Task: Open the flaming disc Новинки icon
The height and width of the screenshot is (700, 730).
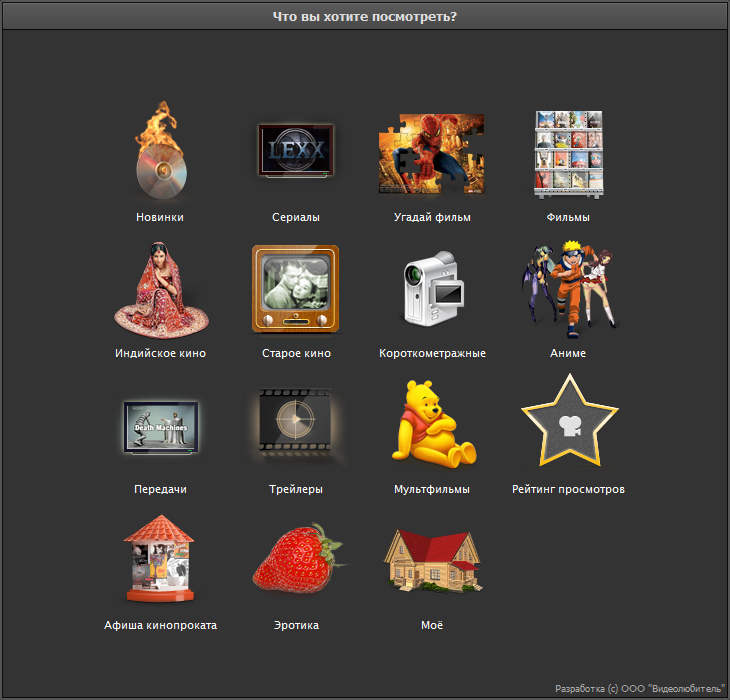Action: (x=161, y=151)
